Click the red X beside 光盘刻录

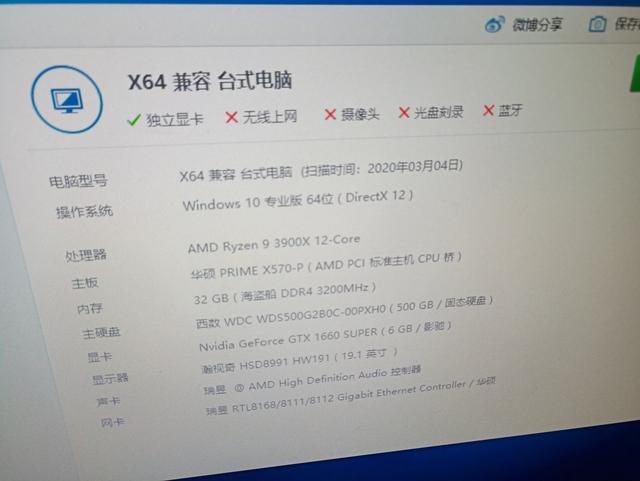click(404, 113)
